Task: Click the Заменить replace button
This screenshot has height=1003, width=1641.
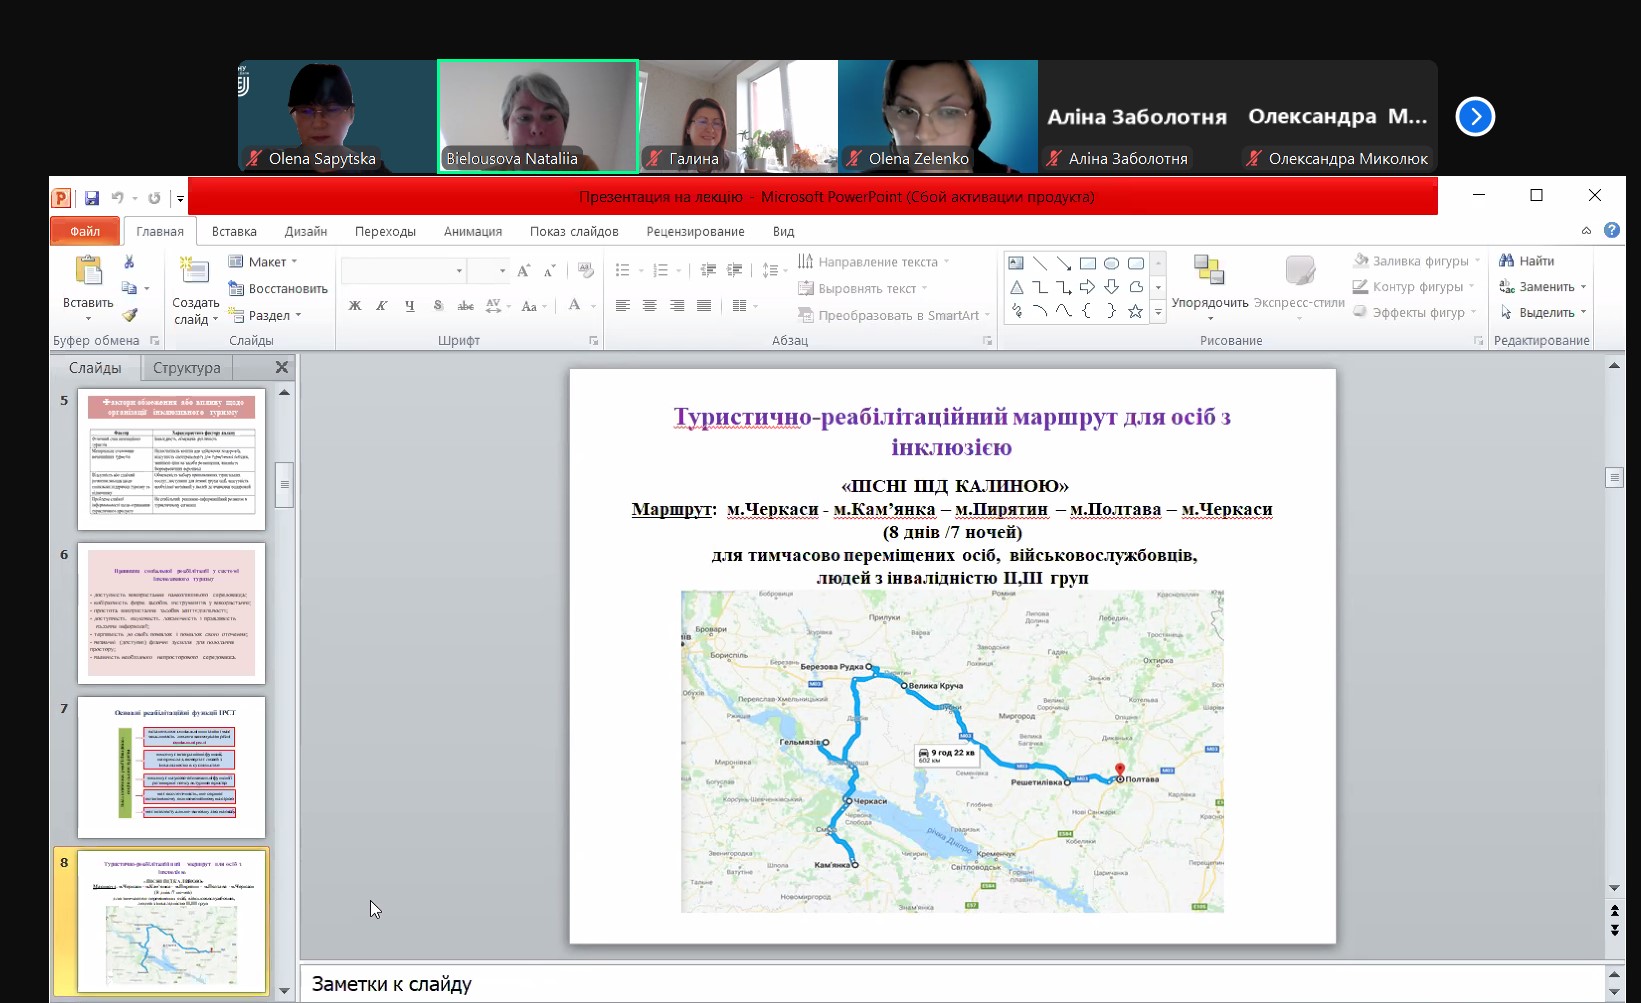Action: tap(1543, 287)
